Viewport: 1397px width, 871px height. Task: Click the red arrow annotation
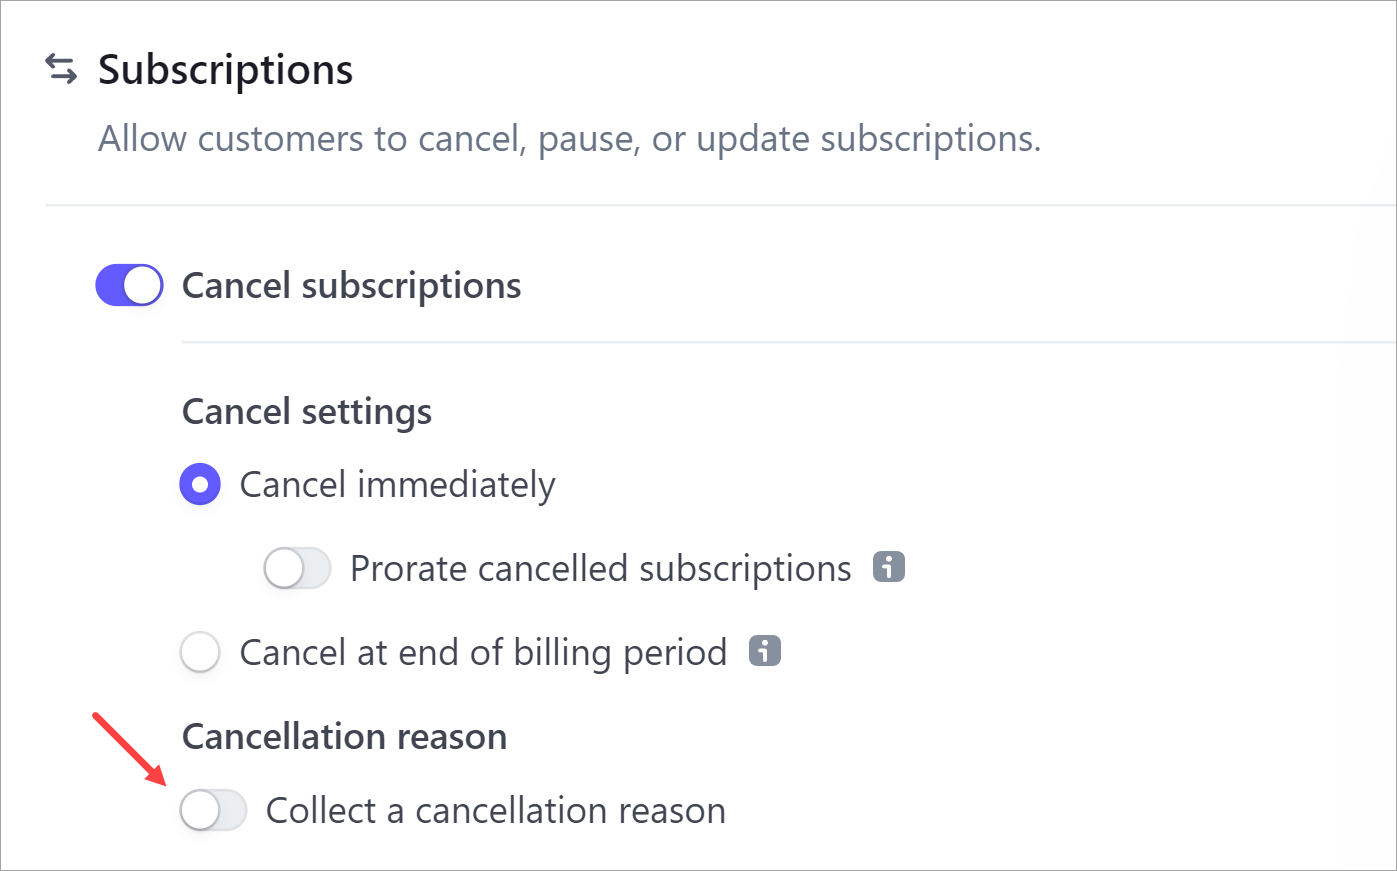tap(129, 747)
